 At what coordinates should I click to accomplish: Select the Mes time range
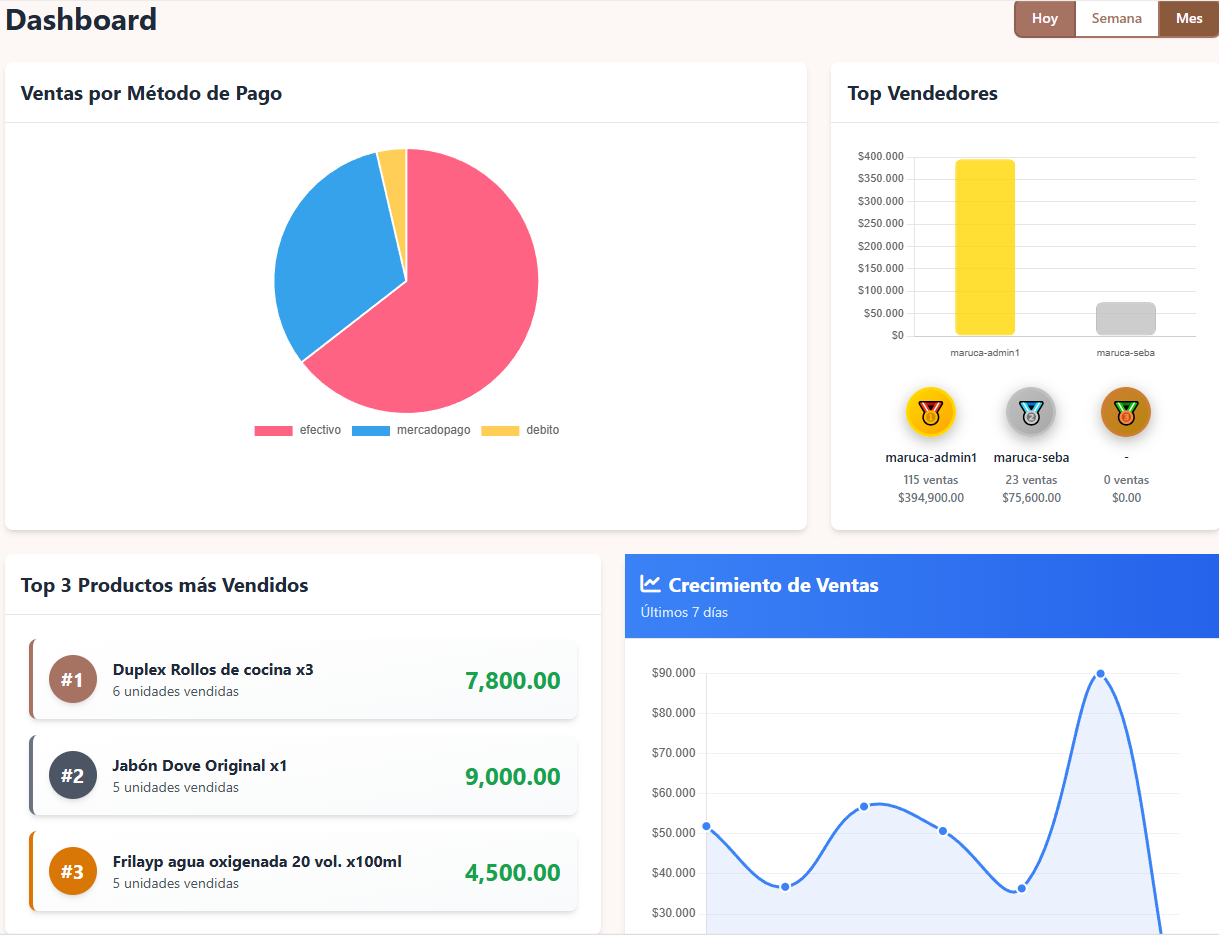(x=1189, y=19)
